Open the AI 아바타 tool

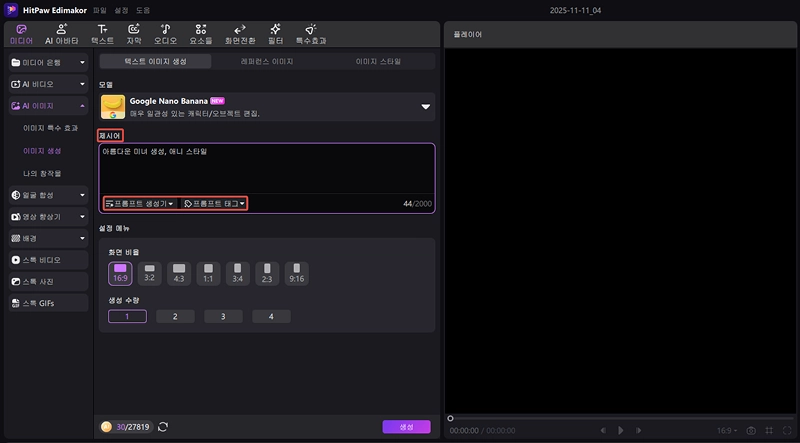62,34
